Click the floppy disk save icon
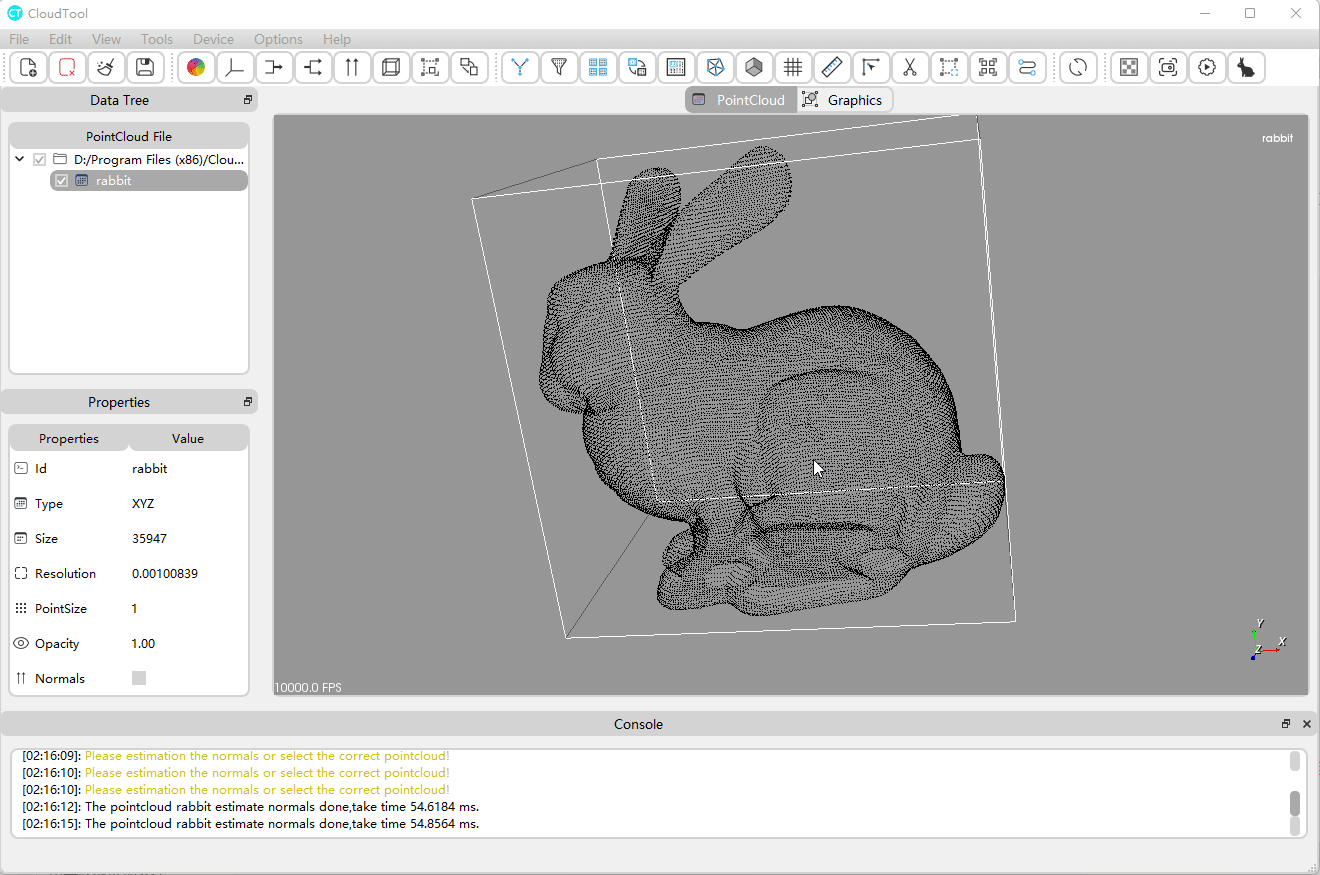This screenshot has height=875, width=1320. pyautogui.click(x=145, y=68)
